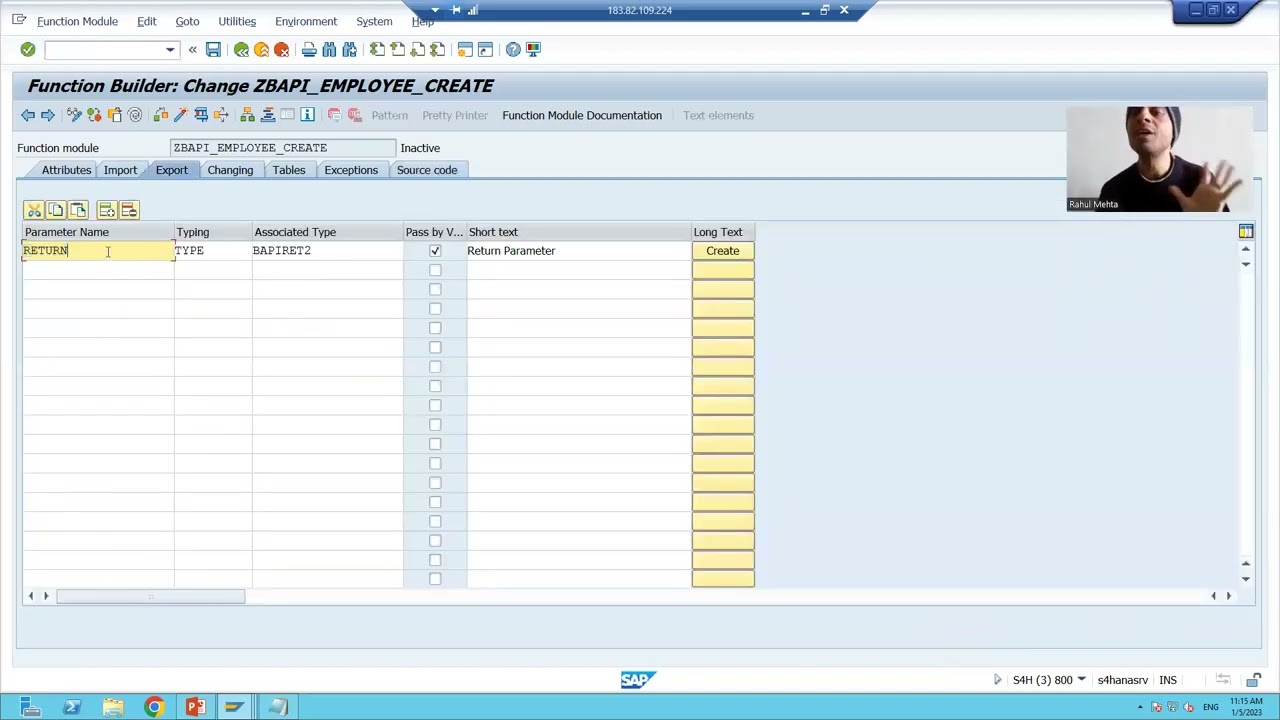Expand the remote session bar dropdown arrow
This screenshot has width=1280, height=720.
tap(435, 10)
